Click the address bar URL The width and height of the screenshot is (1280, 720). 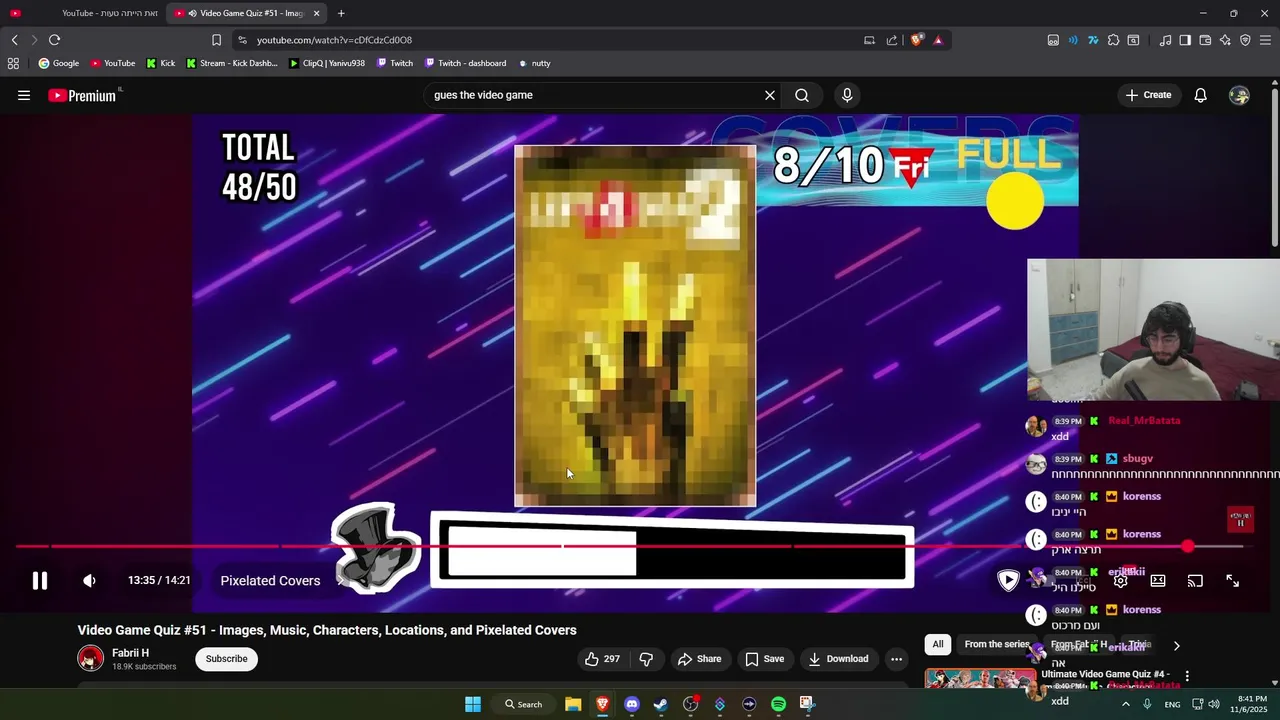tap(334, 40)
